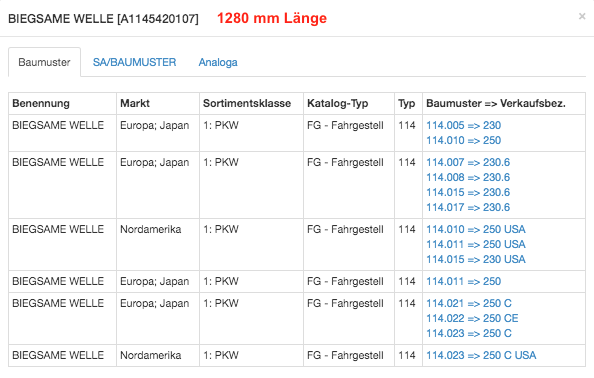Click link 114.015 => 230.6
594x378 pixels.
coord(468,192)
